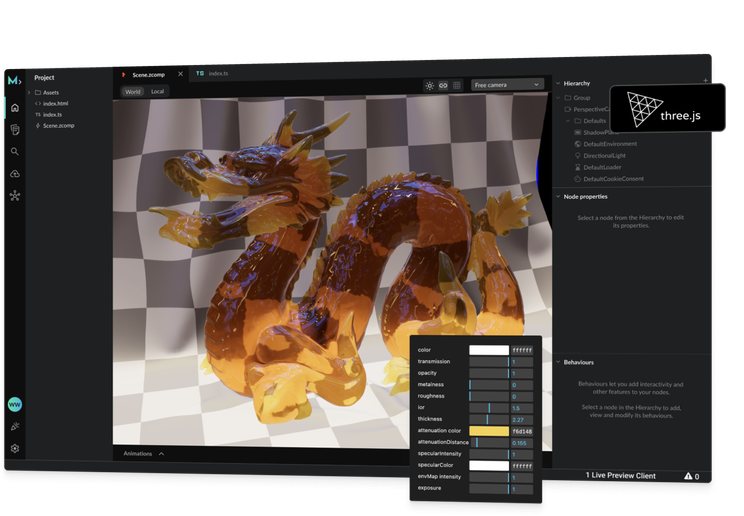
Task: Click the index.html code file icon
Action: [38, 103]
